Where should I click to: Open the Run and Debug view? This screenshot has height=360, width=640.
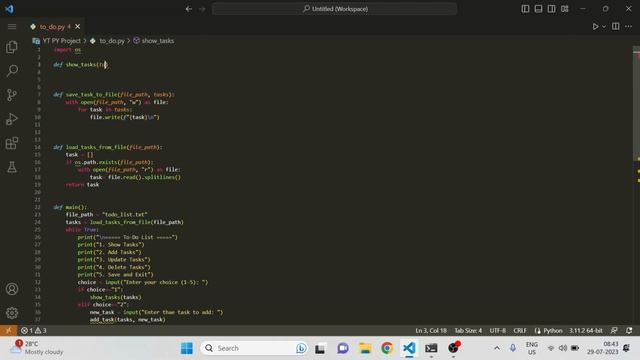coord(12,119)
